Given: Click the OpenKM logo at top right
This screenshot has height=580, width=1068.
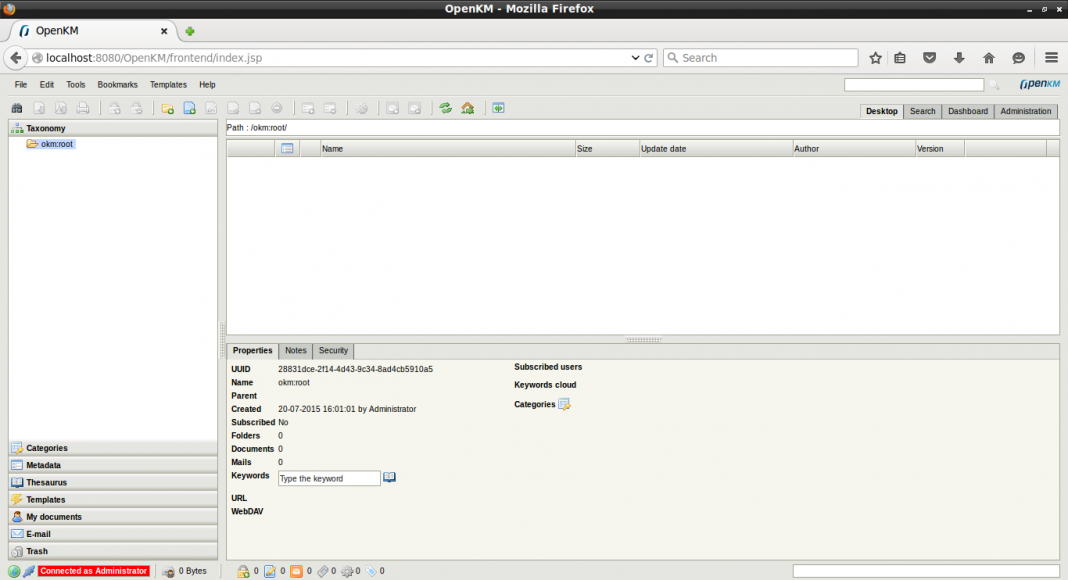Looking at the screenshot, I should (1040, 84).
